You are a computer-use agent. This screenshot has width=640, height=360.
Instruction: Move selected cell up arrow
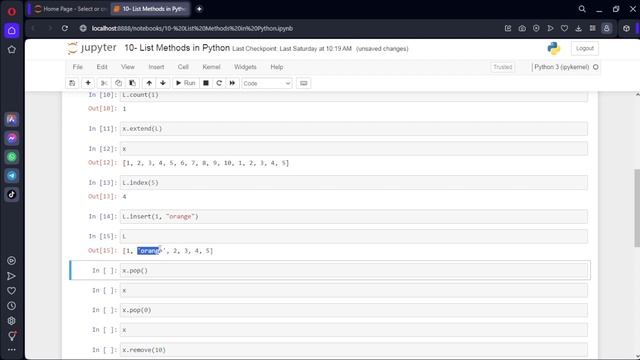[x=149, y=83]
